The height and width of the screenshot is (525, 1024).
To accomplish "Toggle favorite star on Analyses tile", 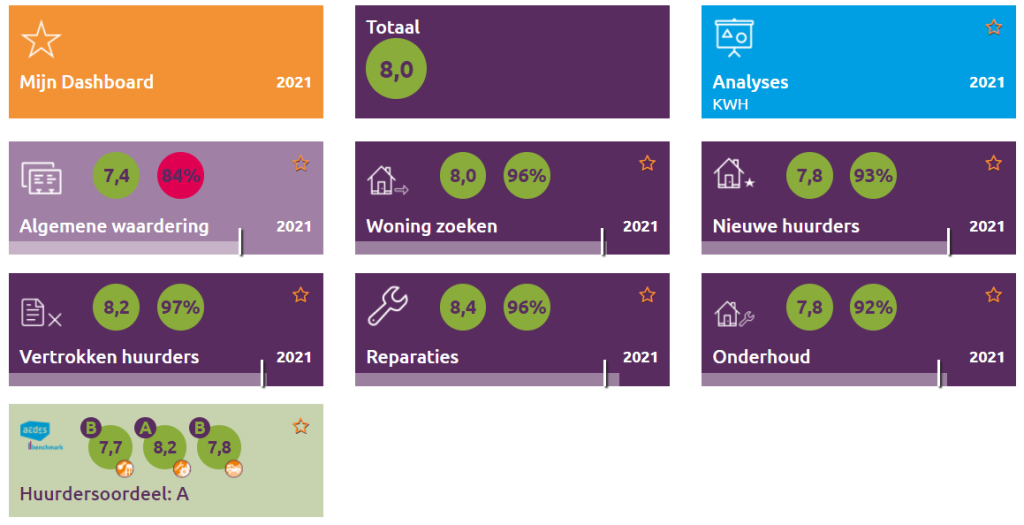I will click(993, 27).
